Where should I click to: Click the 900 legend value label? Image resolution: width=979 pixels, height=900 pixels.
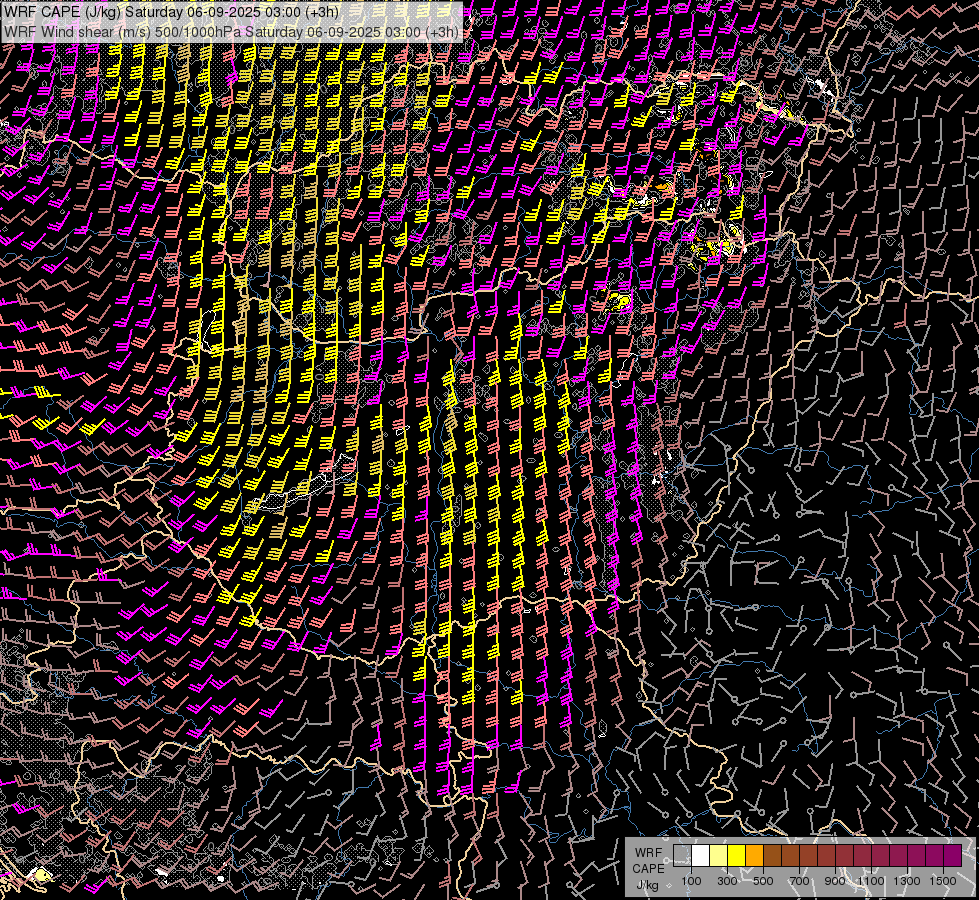835,881
